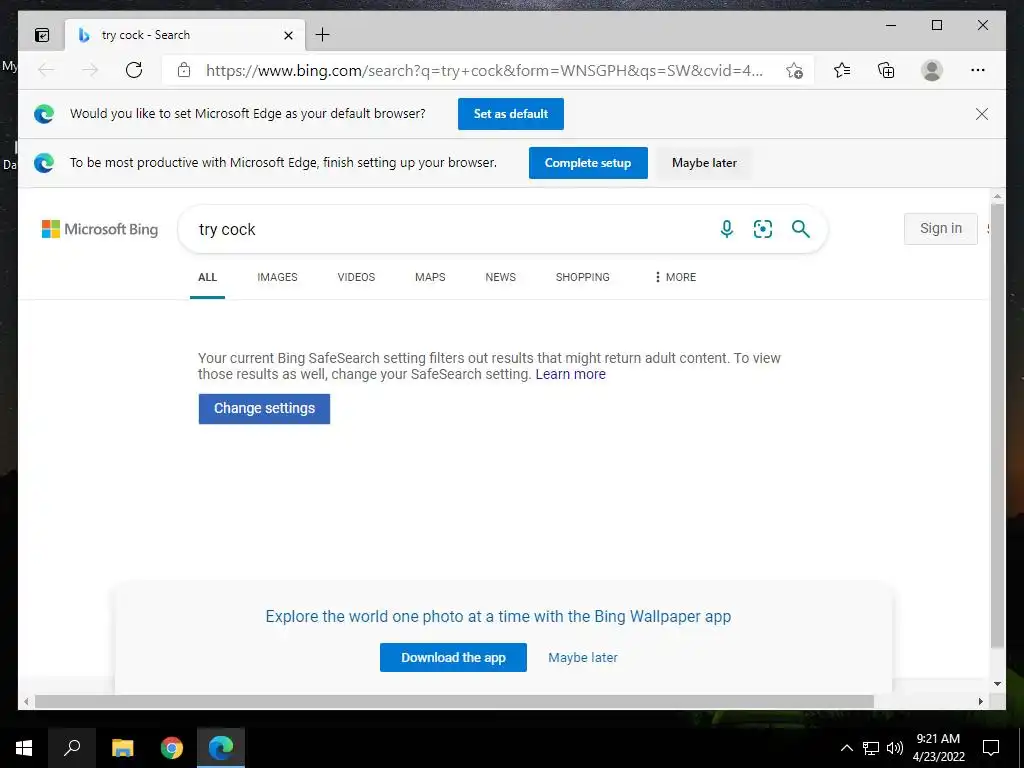This screenshot has height=768, width=1024.
Task: Dismiss the default browser prompt
Action: point(982,114)
